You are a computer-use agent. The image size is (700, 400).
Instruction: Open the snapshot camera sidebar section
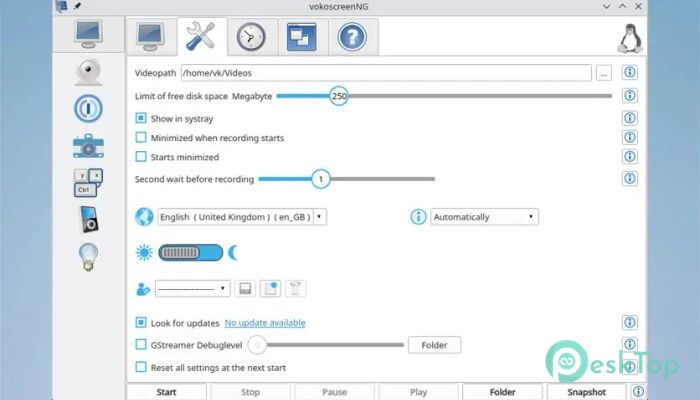[x=88, y=146]
